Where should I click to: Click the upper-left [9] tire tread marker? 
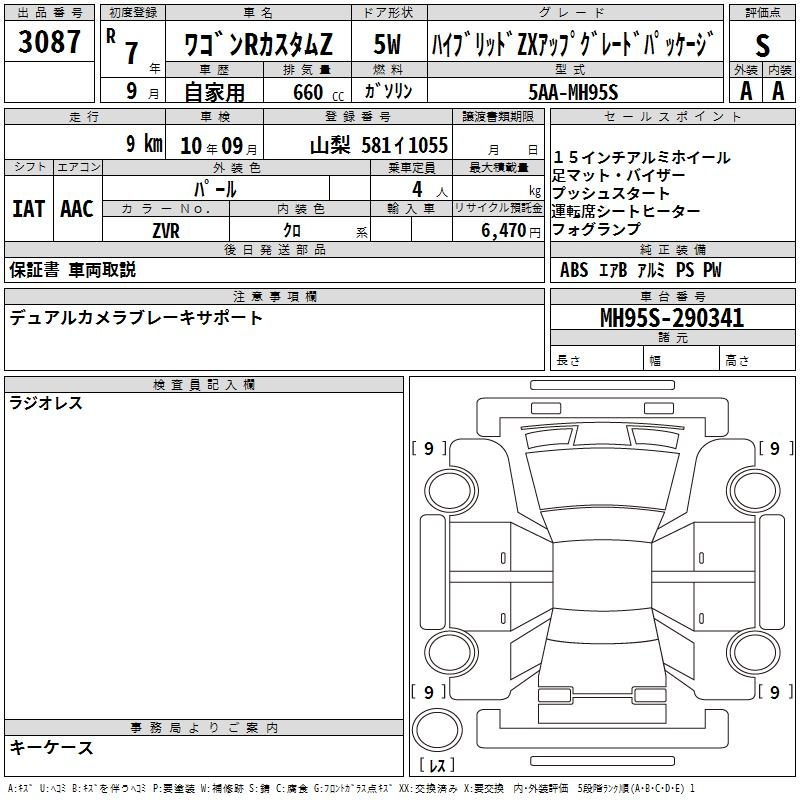point(429,449)
